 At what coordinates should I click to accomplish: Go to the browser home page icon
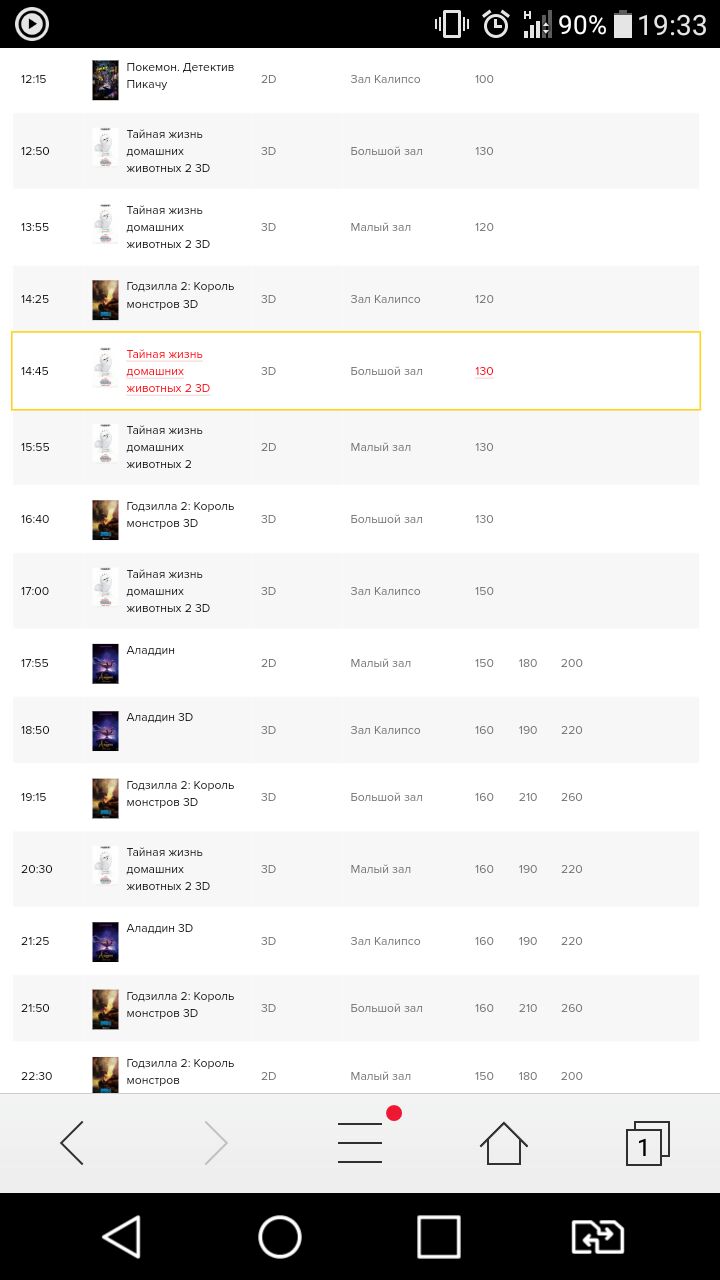click(x=504, y=1142)
